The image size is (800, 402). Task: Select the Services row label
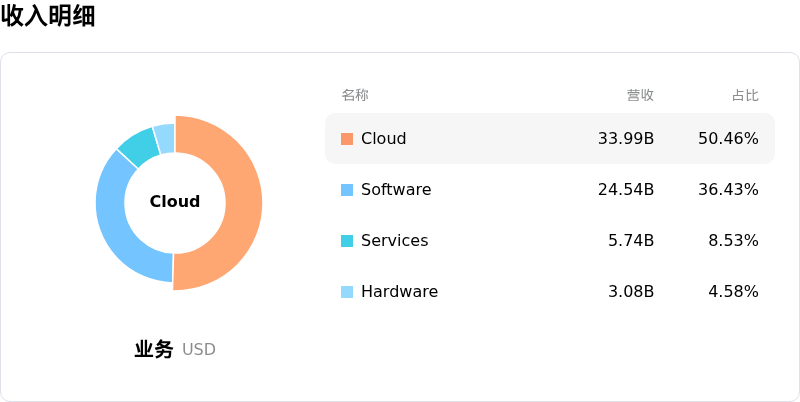tap(394, 240)
